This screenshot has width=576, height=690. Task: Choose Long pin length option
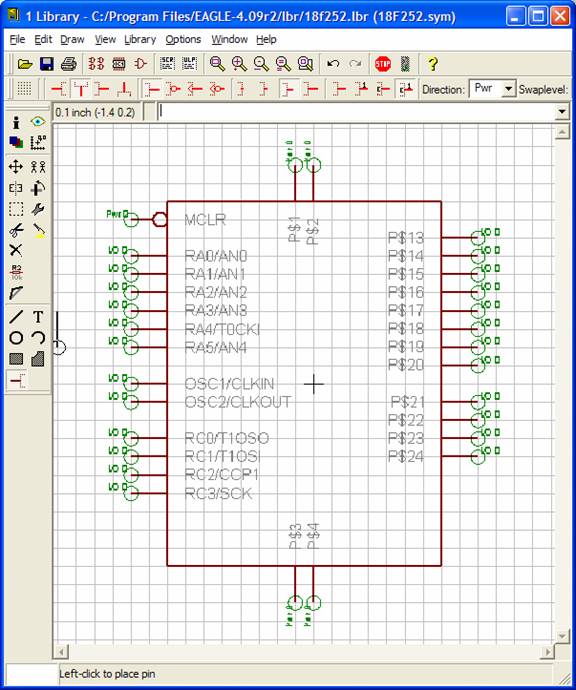(x=312, y=89)
